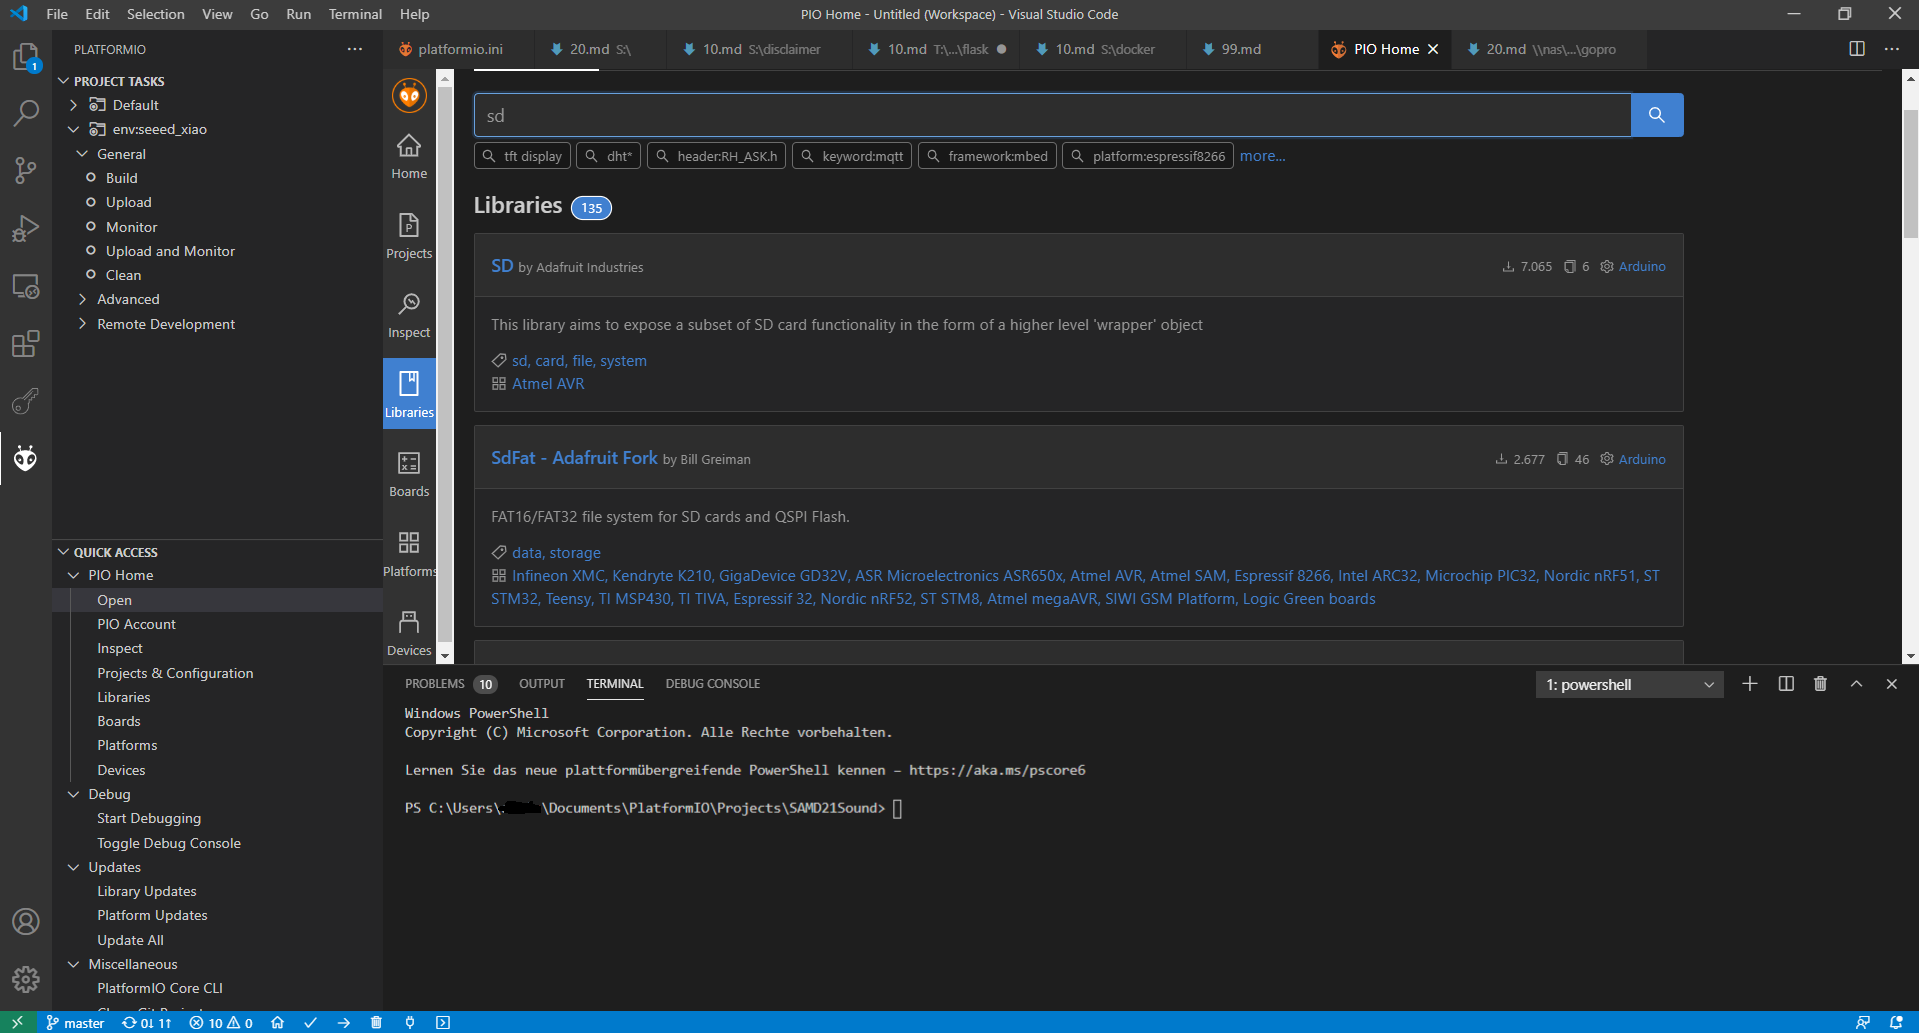Screen dimensions: 1919x1033
Task: Split the editor right
Action: pos(1857,49)
